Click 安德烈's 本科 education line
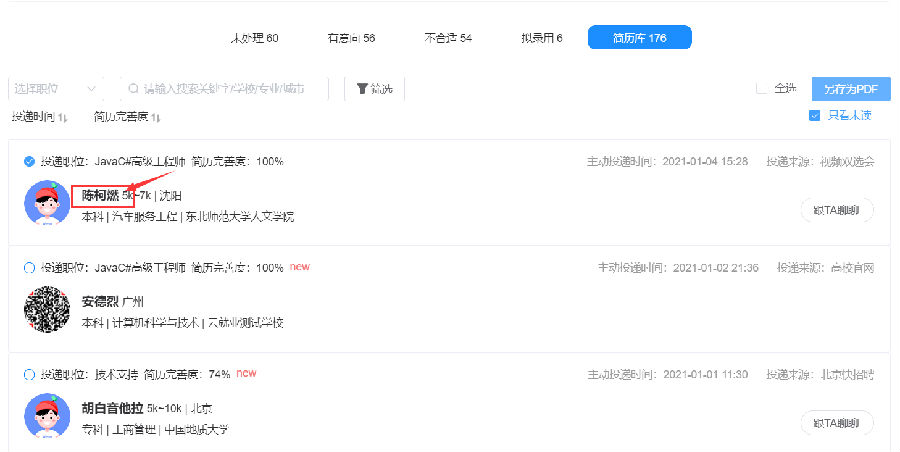 coord(183,323)
